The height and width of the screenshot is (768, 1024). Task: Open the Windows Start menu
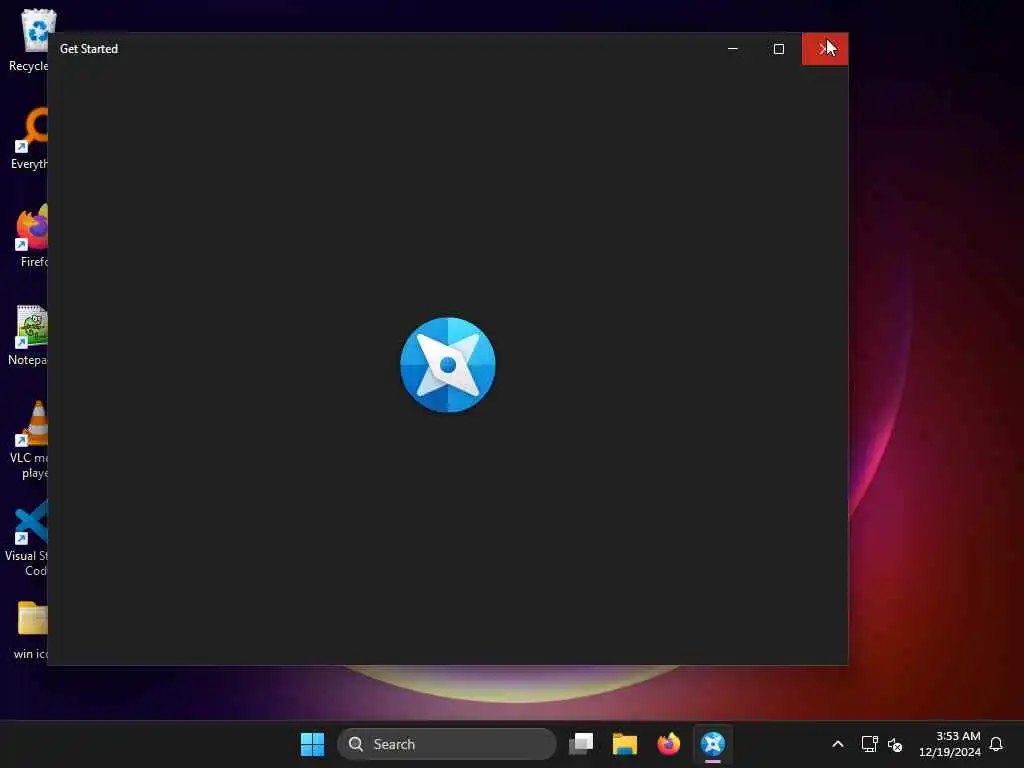tap(312, 744)
